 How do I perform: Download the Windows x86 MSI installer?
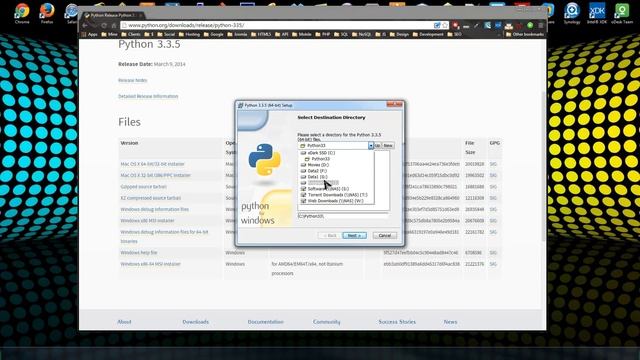pyautogui.click(x=147, y=221)
